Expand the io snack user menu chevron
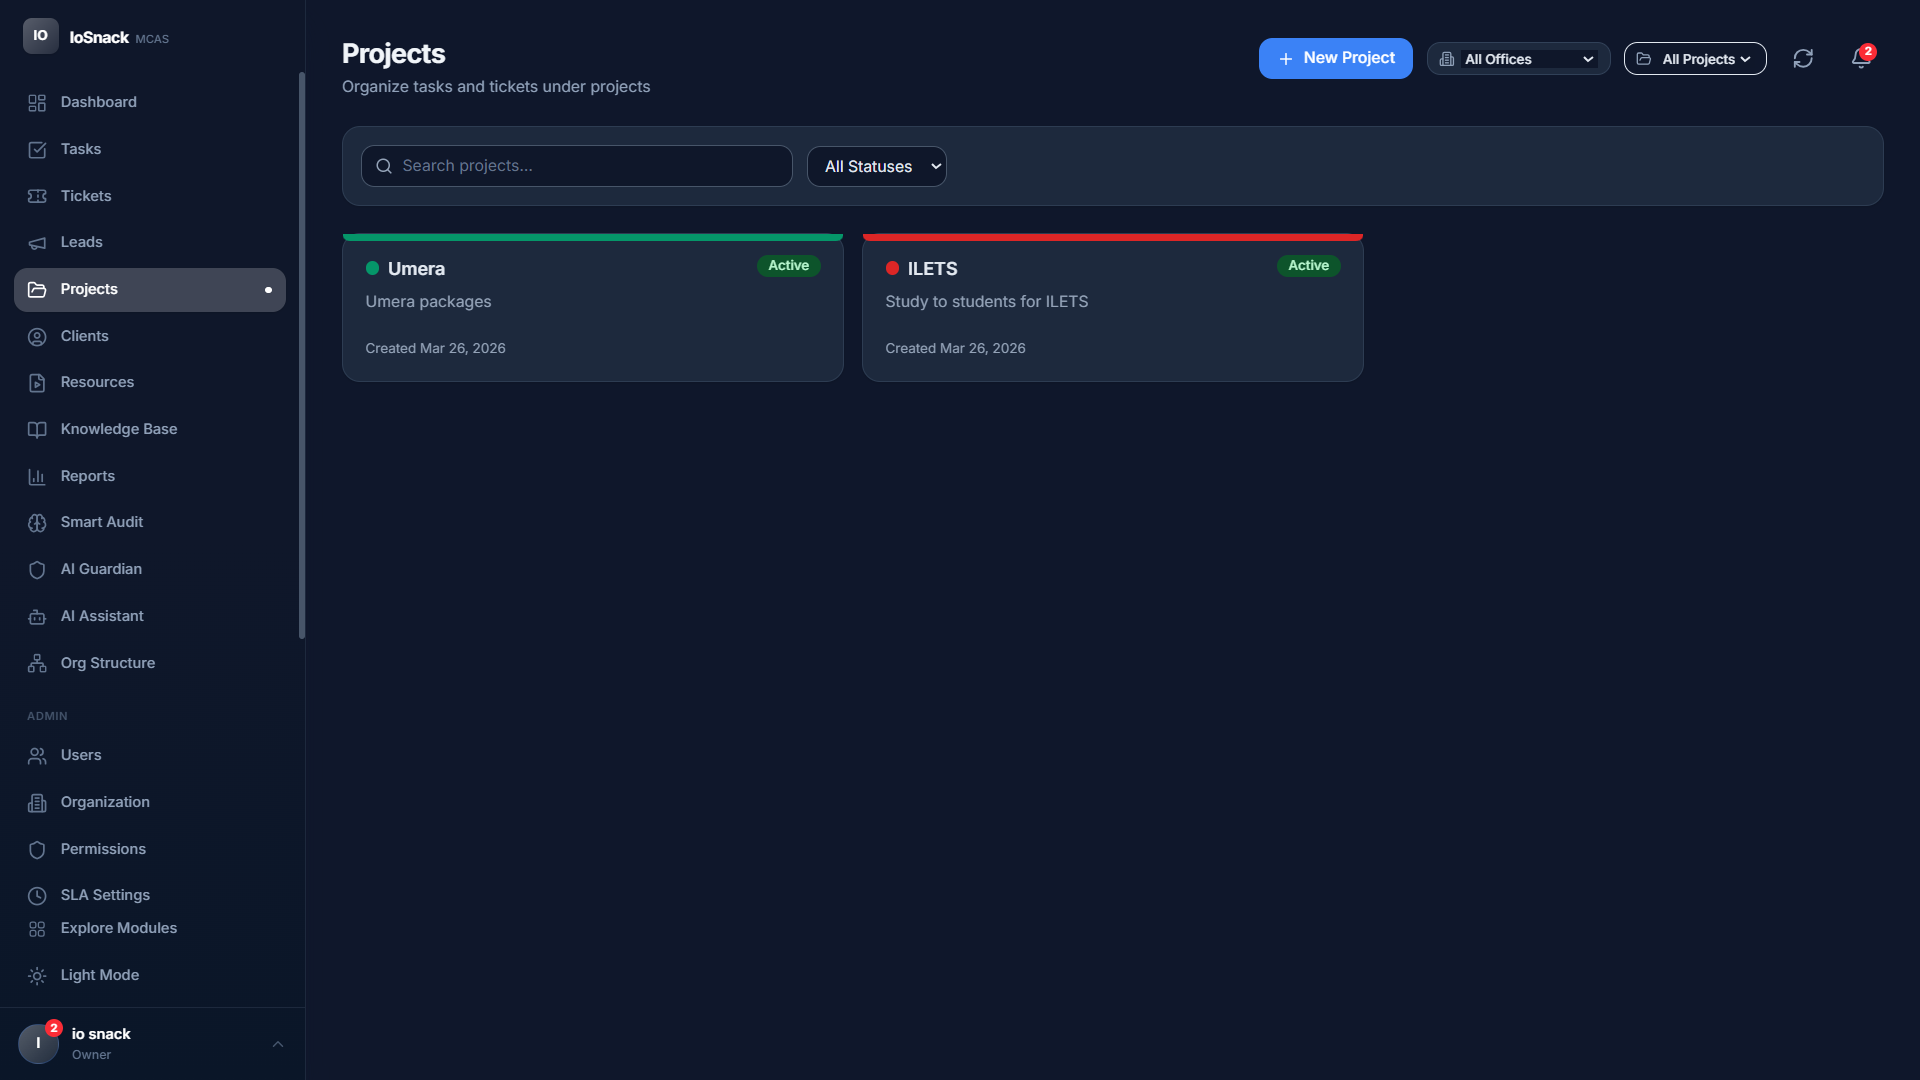 (278, 1044)
